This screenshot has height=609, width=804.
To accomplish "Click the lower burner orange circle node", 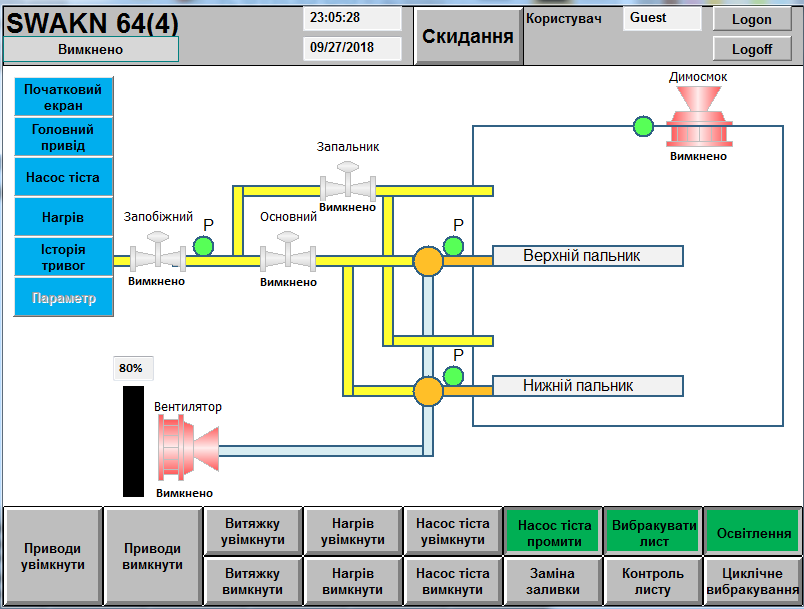I will [x=428, y=390].
